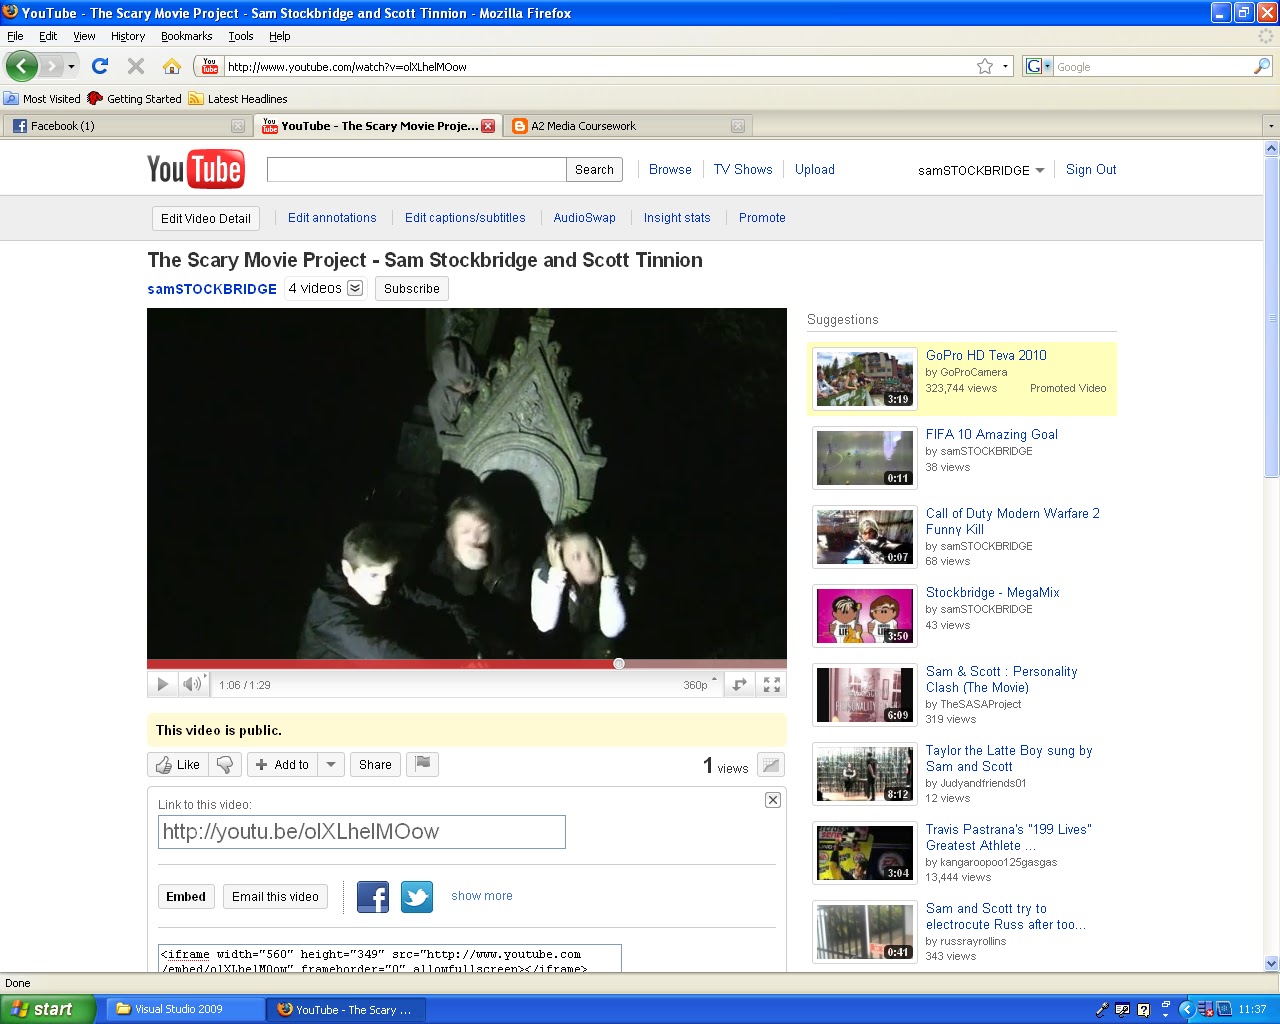Open the bookmark star dropdown arrow
1280x1024 pixels.
[x=1005, y=67]
